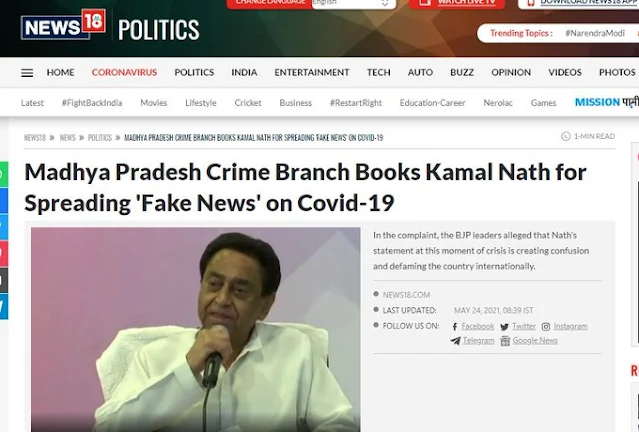Image resolution: width=639 pixels, height=432 pixels.
Task: Click the 1-min read clock icon
Action: click(x=566, y=136)
